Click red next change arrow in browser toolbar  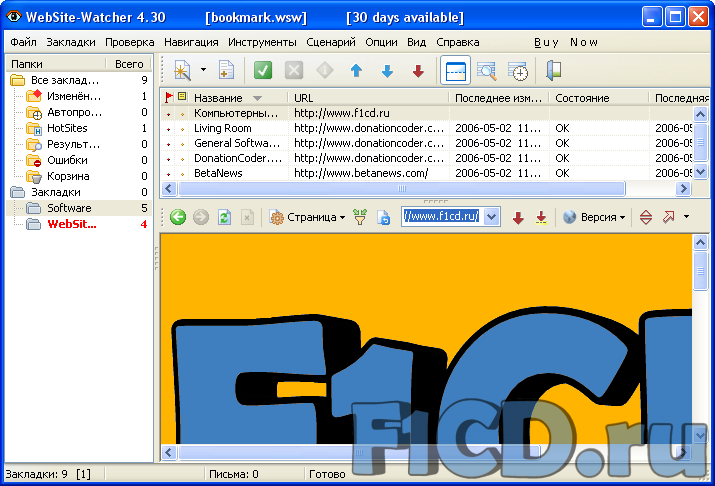click(x=518, y=217)
